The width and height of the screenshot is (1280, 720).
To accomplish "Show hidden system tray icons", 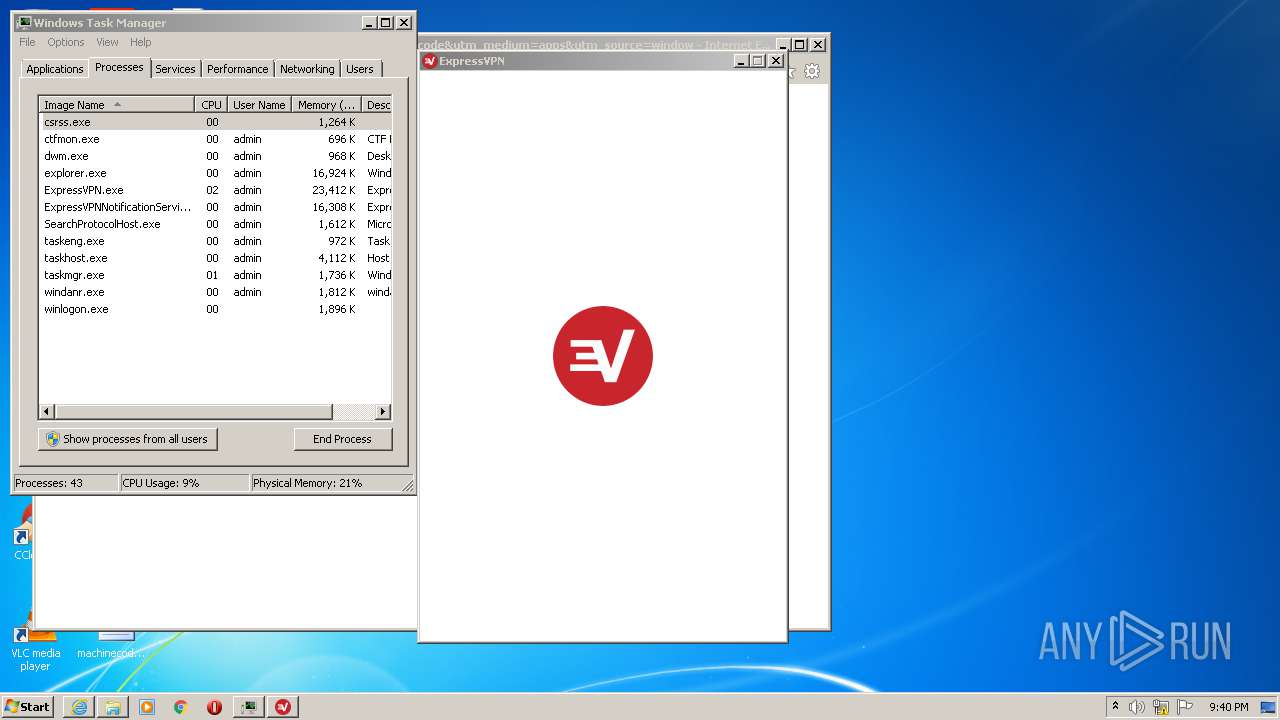I will coord(1115,707).
